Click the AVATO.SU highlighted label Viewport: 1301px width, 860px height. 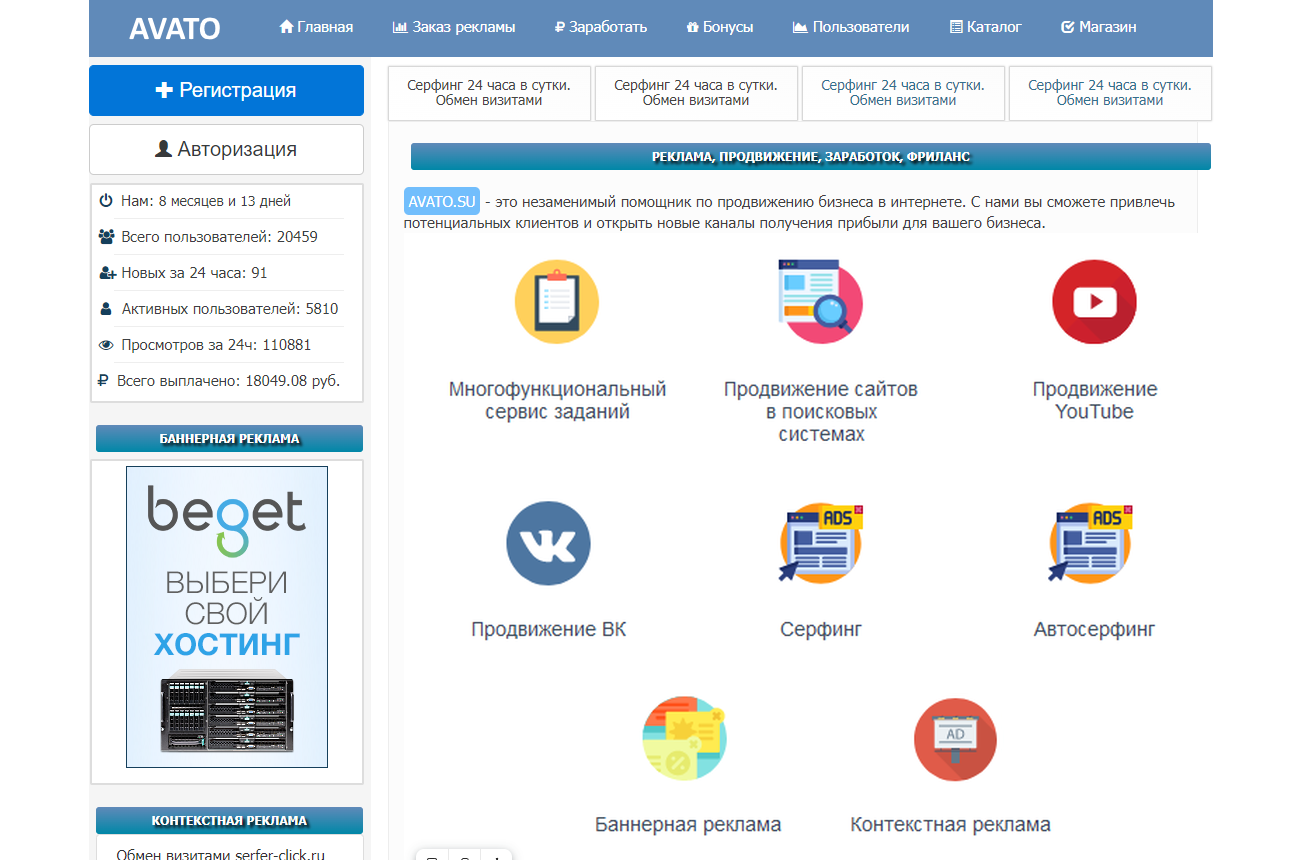tap(442, 201)
